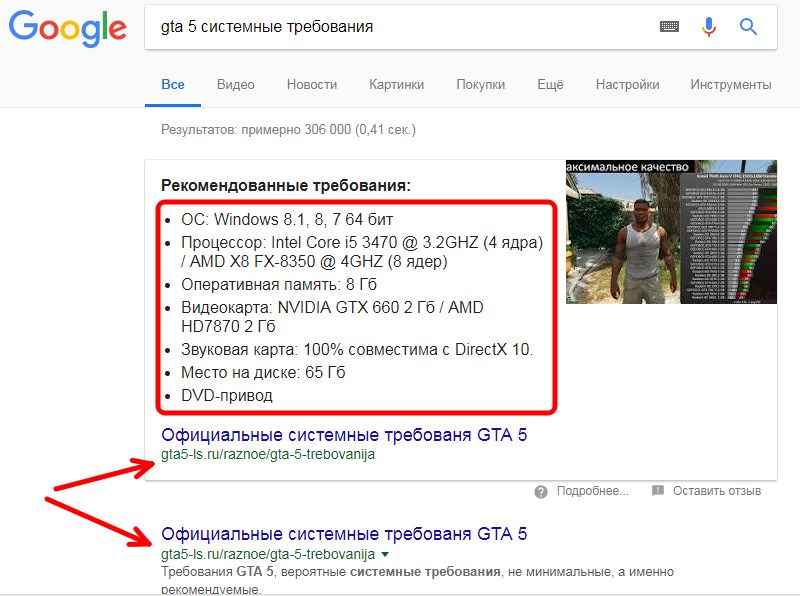Show search filters via Инструменты

730,85
